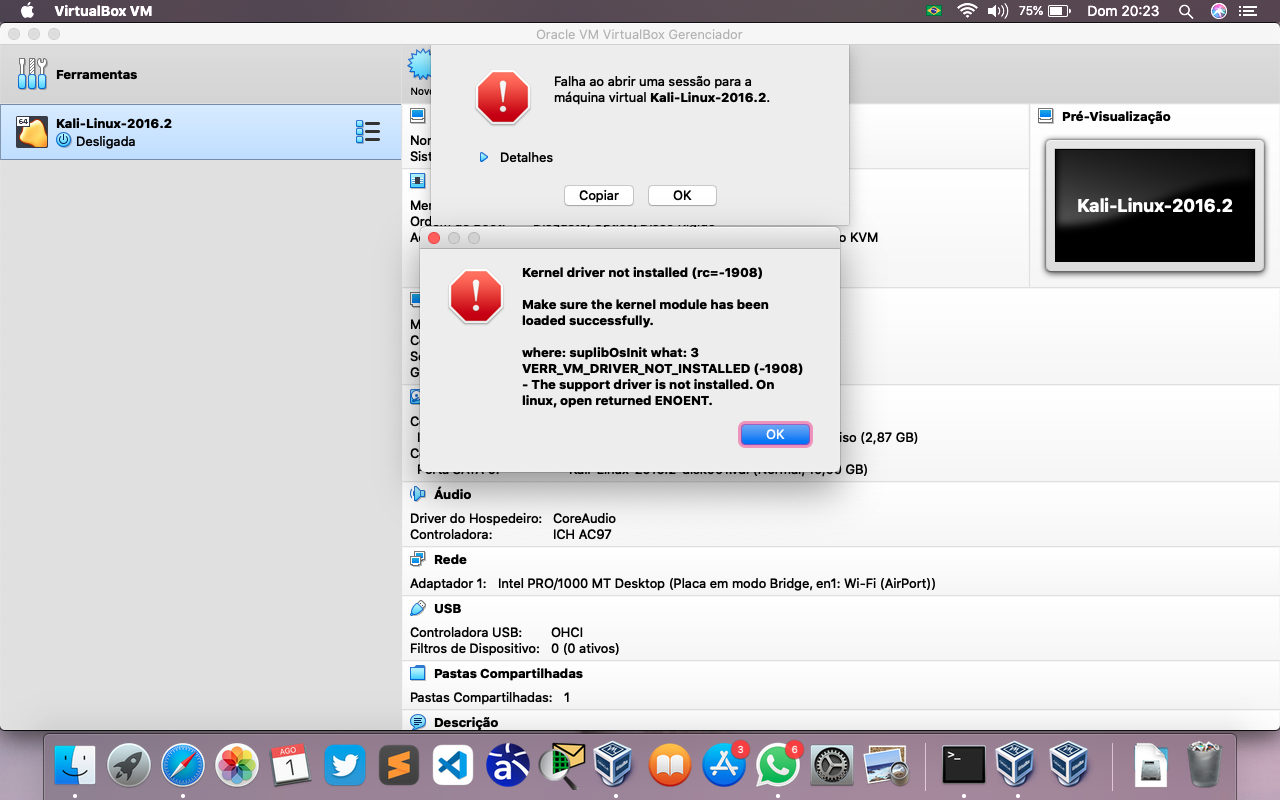Open Books from the Dock
The image size is (1280, 800).
(669, 766)
